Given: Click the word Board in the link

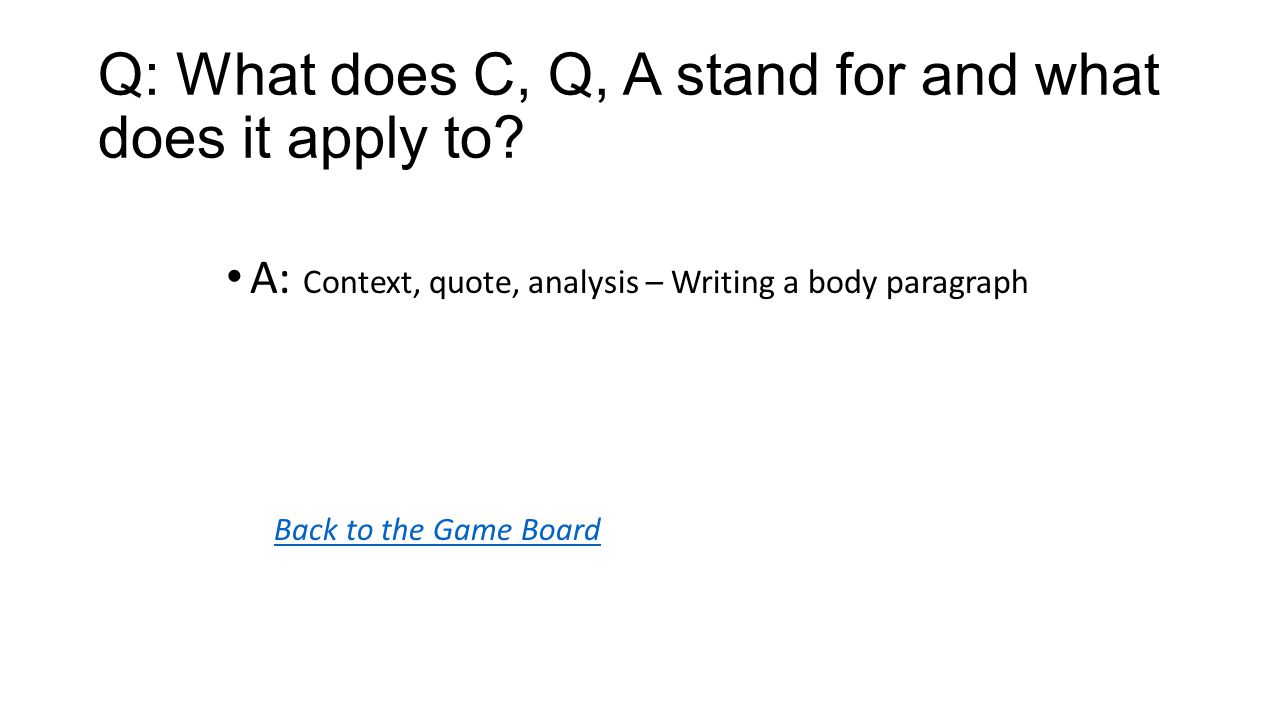Looking at the screenshot, I should tap(561, 529).
